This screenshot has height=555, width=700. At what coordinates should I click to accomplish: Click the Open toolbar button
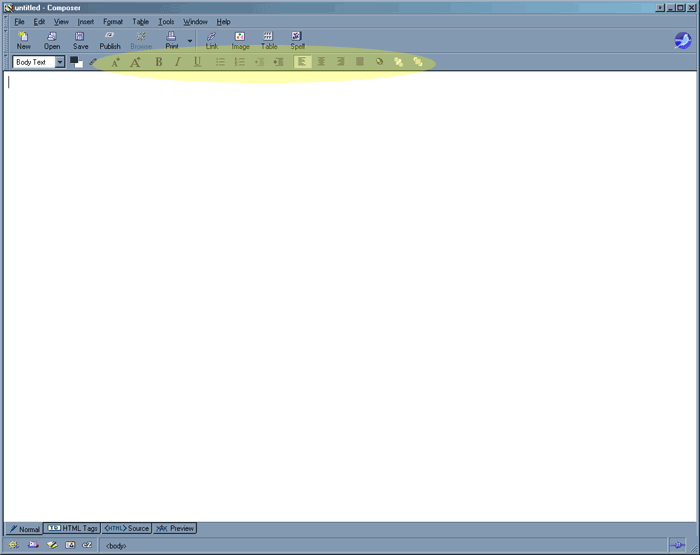[52, 40]
